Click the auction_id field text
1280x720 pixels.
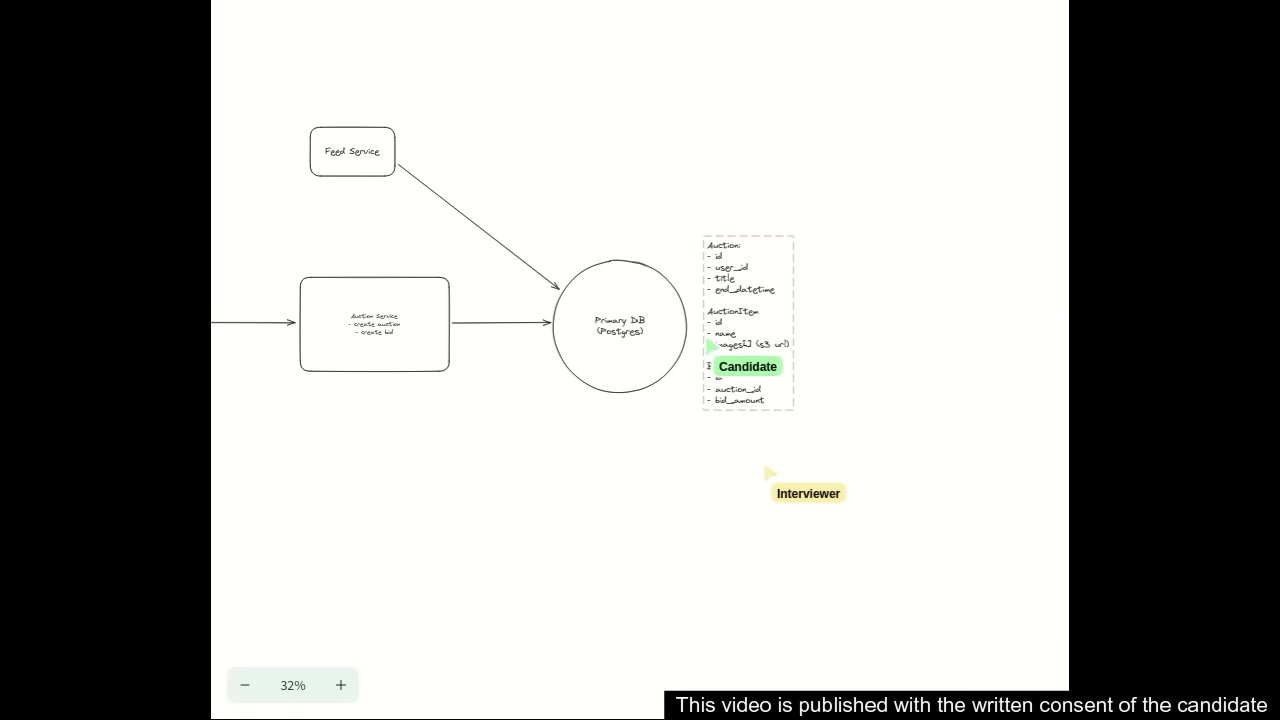(x=737, y=389)
